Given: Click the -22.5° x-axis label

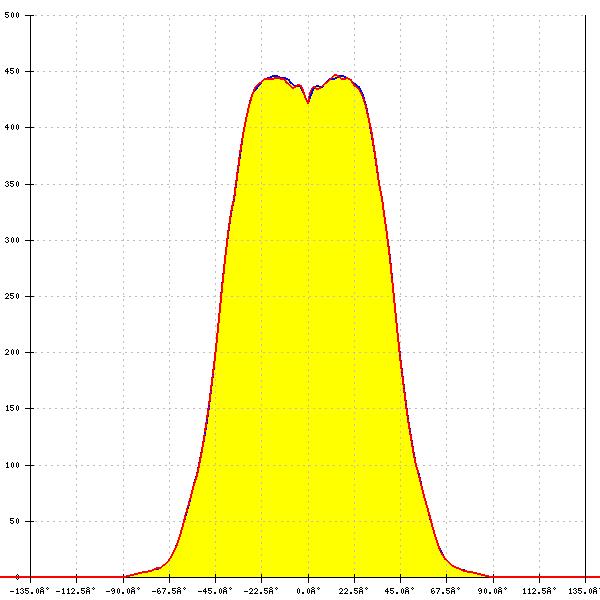Looking at the screenshot, I should (261, 591).
